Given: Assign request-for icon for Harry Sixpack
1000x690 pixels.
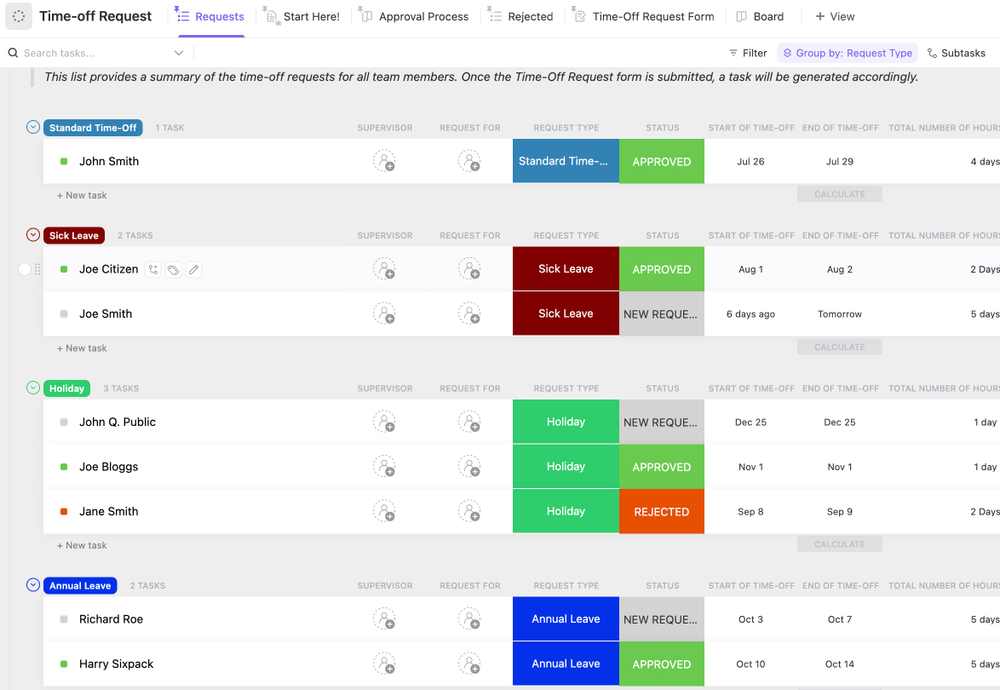Looking at the screenshot, I should (469, 664).
